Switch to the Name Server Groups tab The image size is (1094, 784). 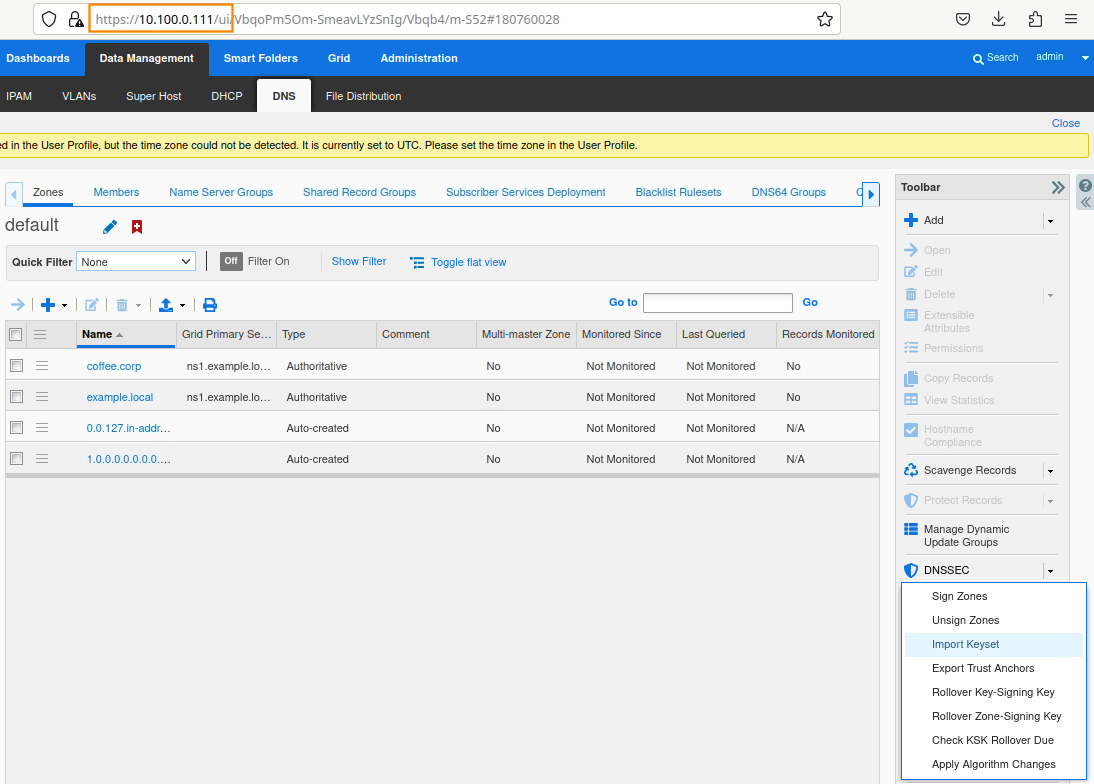click(x=221, y=192)
